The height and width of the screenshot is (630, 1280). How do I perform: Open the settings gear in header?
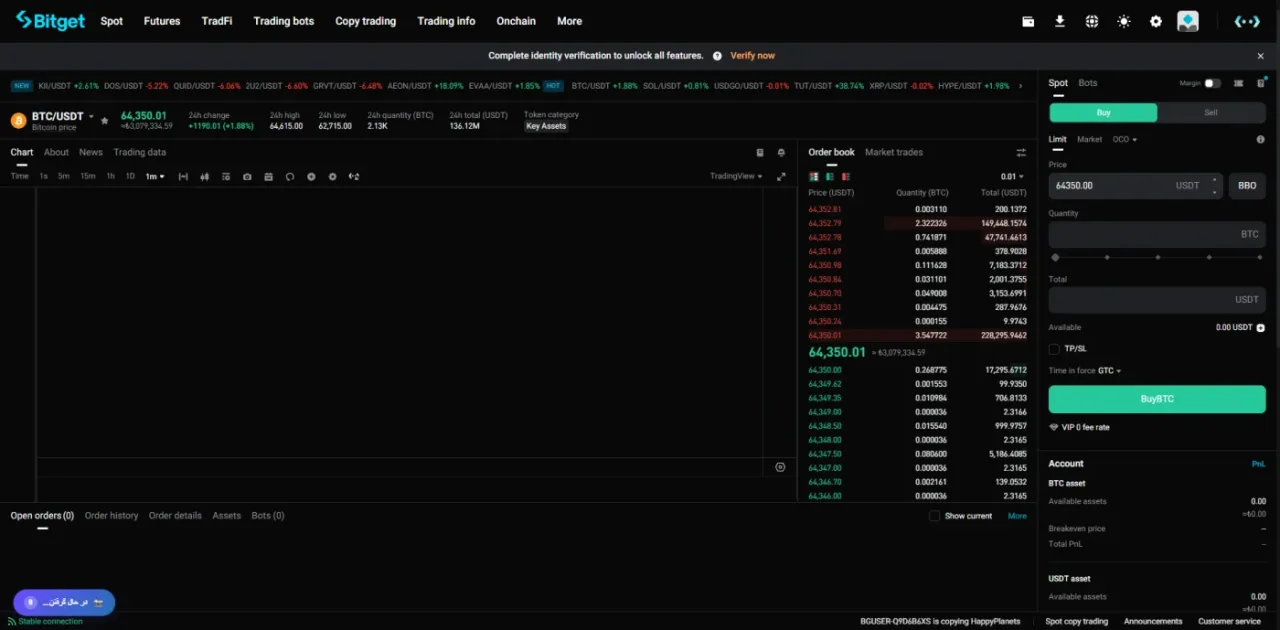pyautogui.click(x=1156, y=21)
